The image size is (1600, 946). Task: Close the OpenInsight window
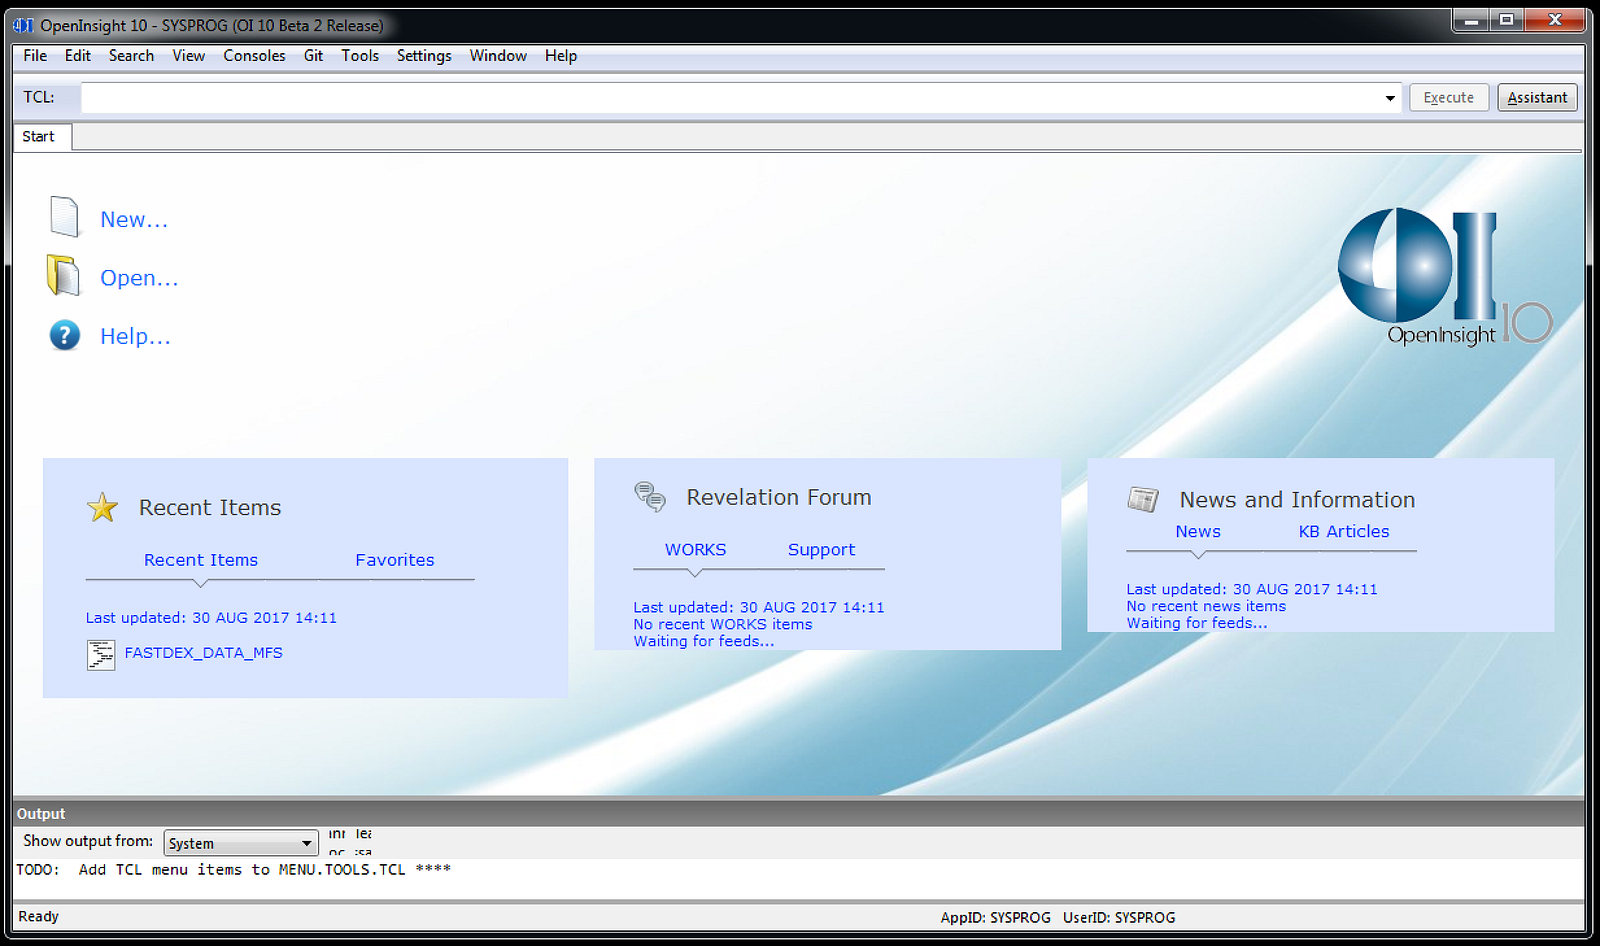1555,20
